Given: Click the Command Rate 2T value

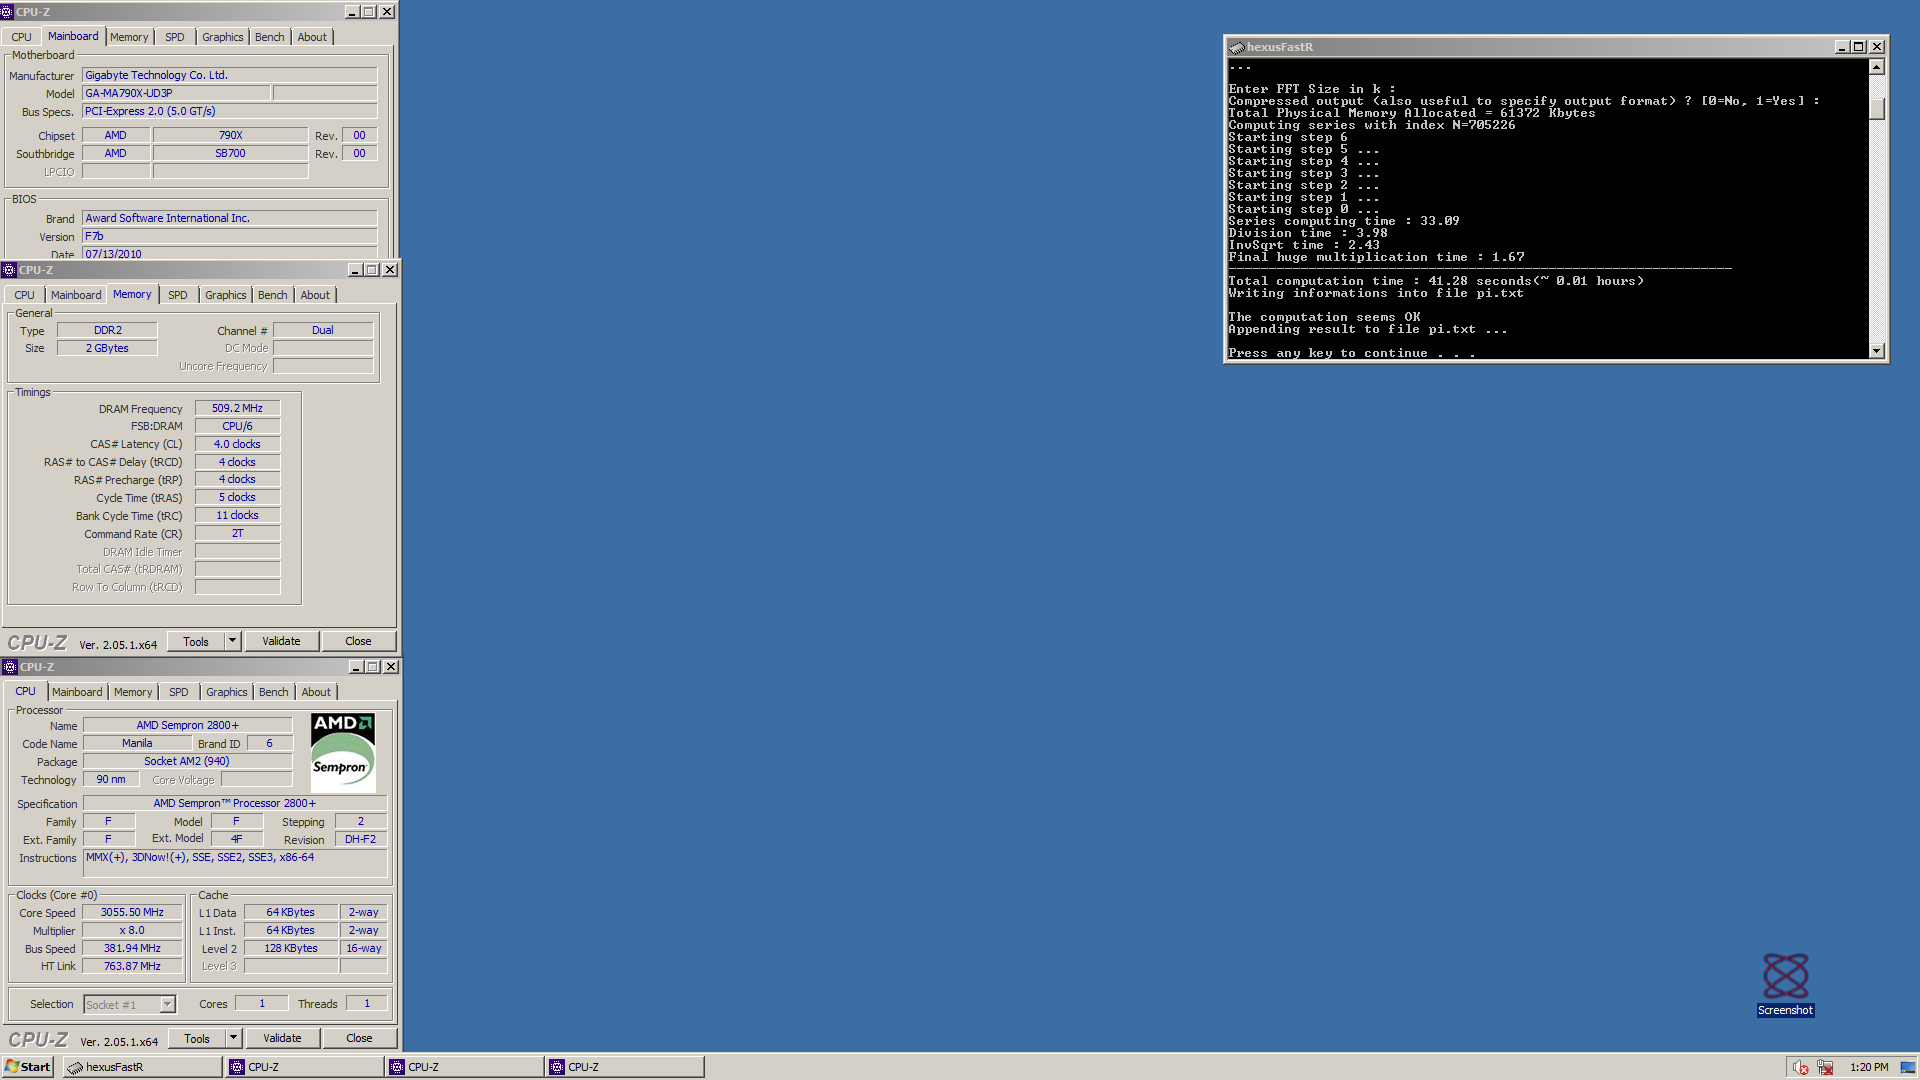Looking at the screenshot, I should [x=237, y=533].
